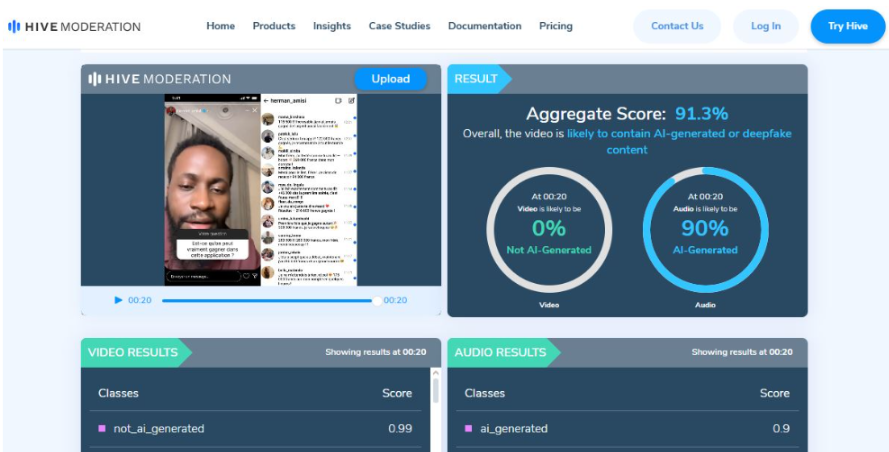Click the Log In button
This screenshot has width=889, height=452.
coord(765,26)
